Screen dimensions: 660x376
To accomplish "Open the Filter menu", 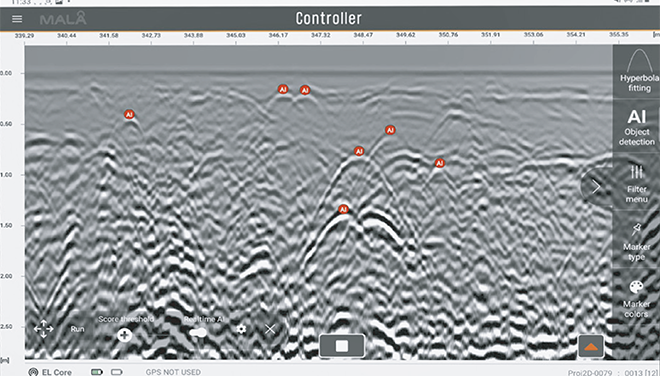I will tap(636, 183).
